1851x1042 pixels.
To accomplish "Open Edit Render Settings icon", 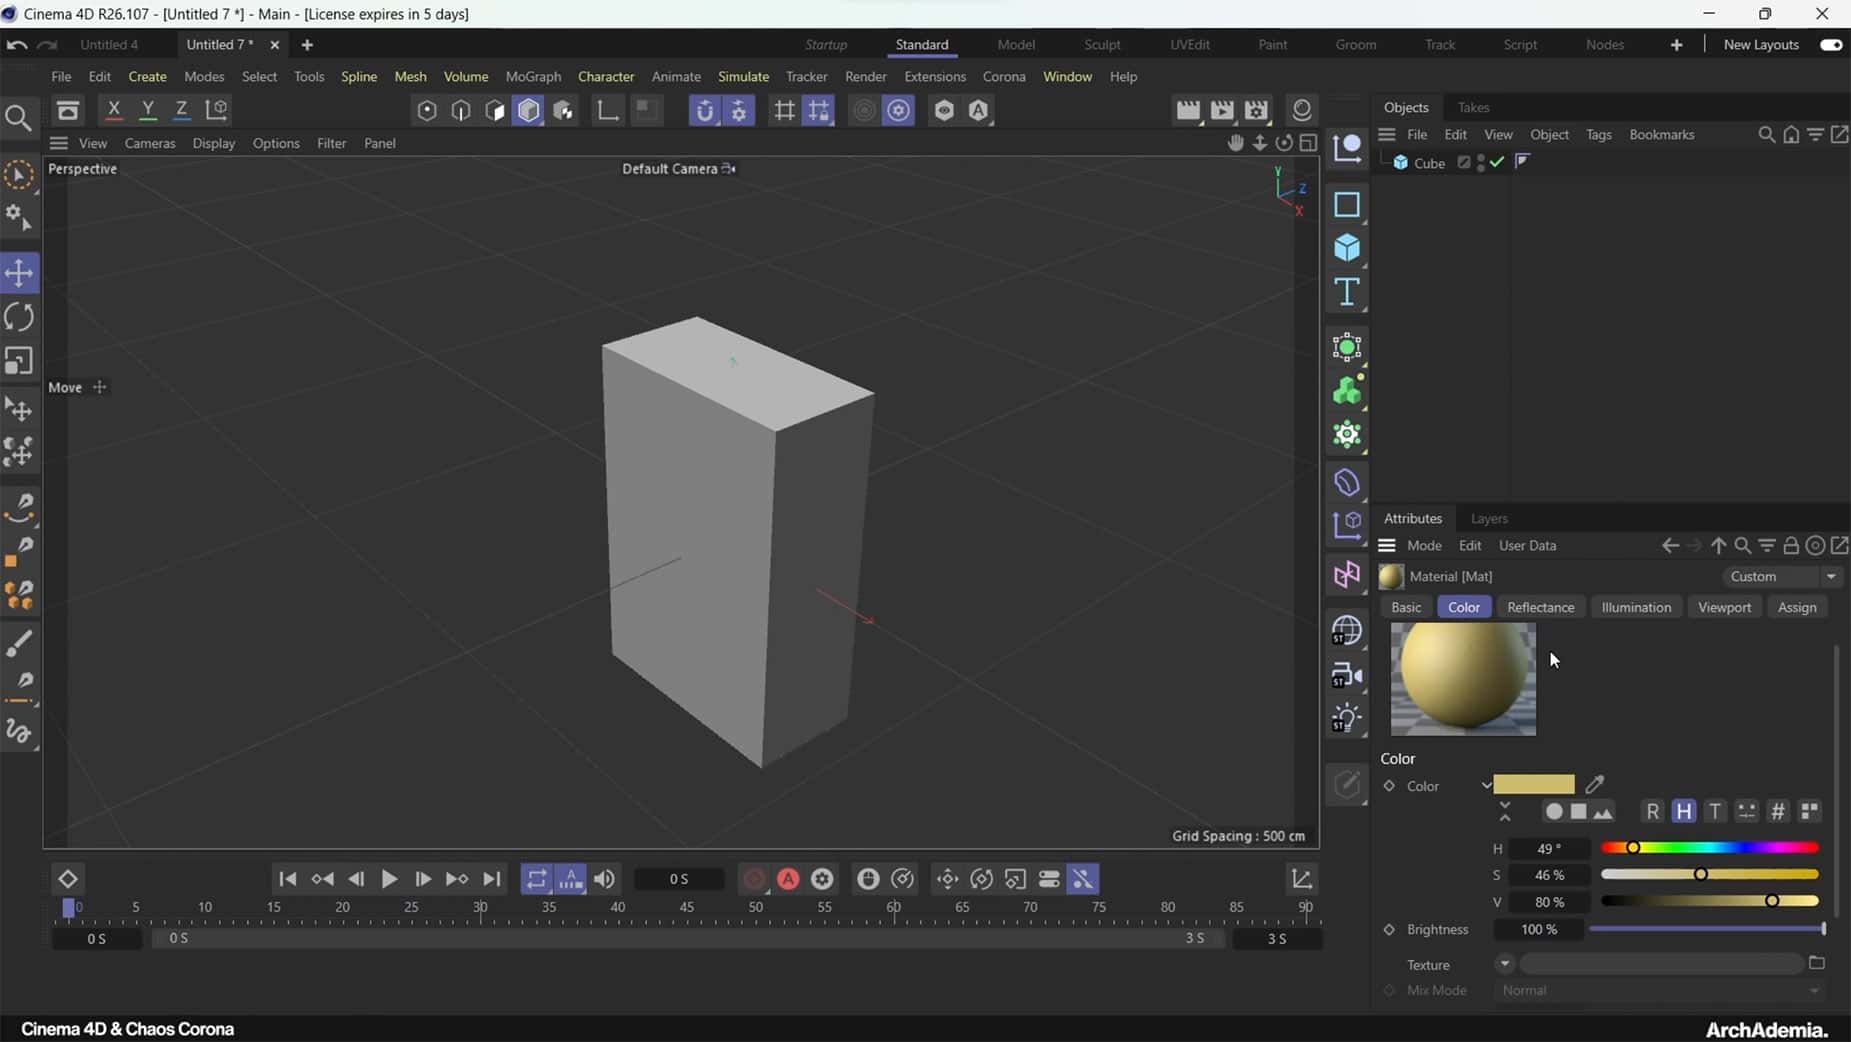I will coord(1257,110).
